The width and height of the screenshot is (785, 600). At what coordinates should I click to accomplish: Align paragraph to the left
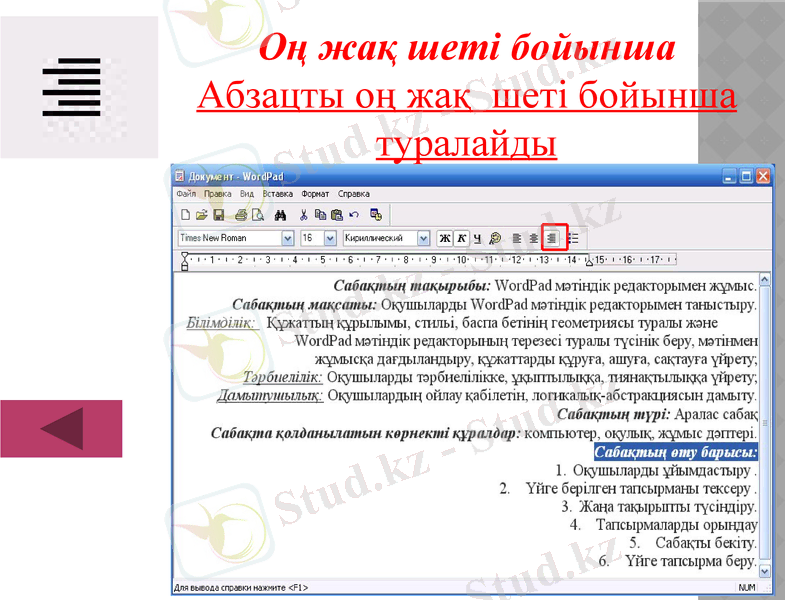click(x=517, y=238)
